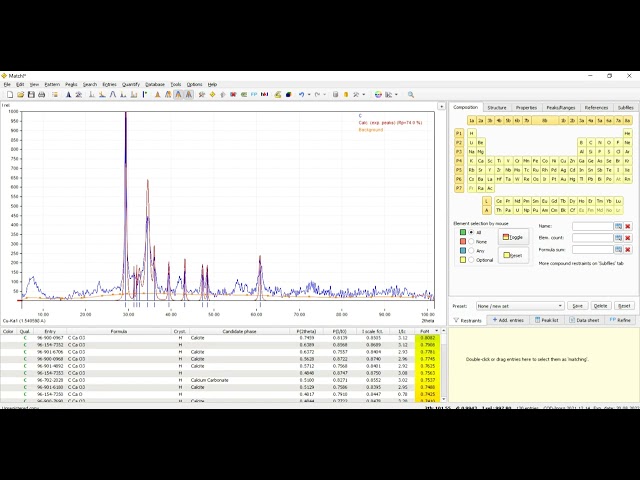Click the Elem. count selection icon
The width and height of the screenshot is (640, 480).
(x=618, y=238)
